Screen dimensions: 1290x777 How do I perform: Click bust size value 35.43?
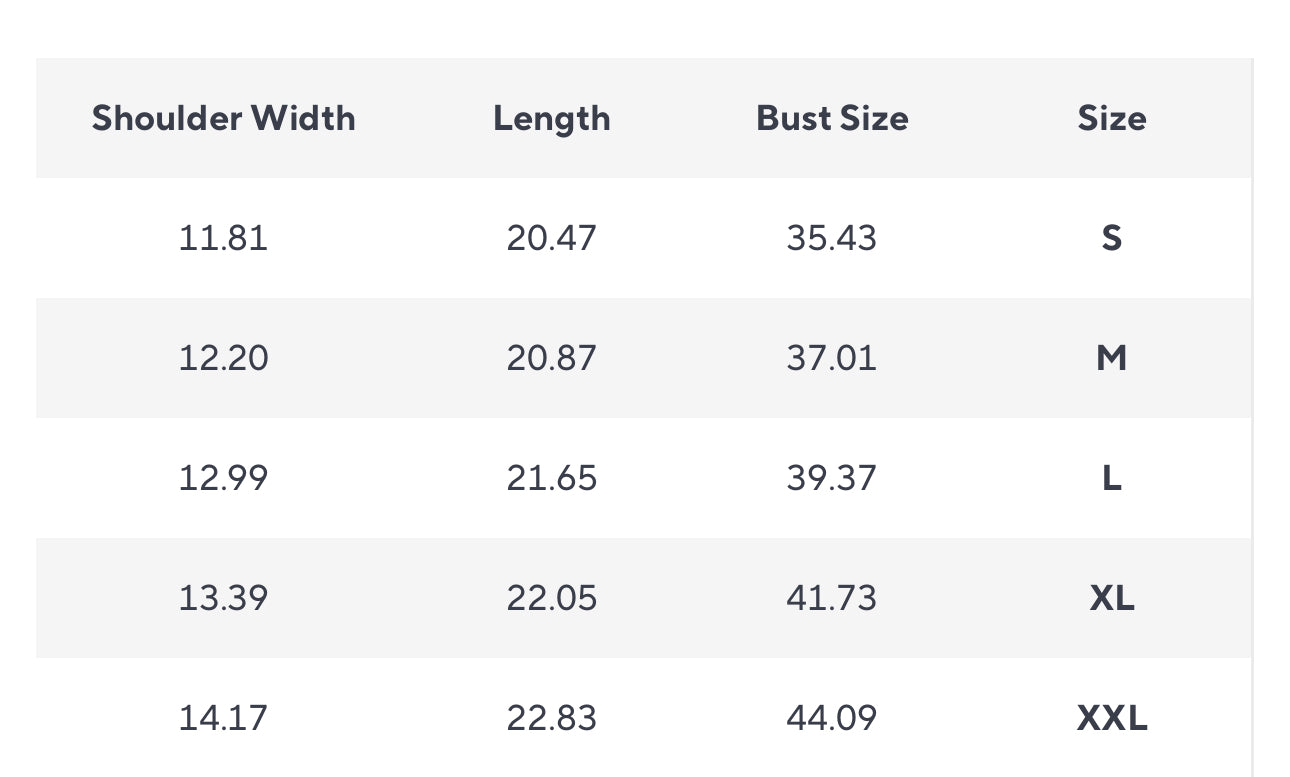832,238
